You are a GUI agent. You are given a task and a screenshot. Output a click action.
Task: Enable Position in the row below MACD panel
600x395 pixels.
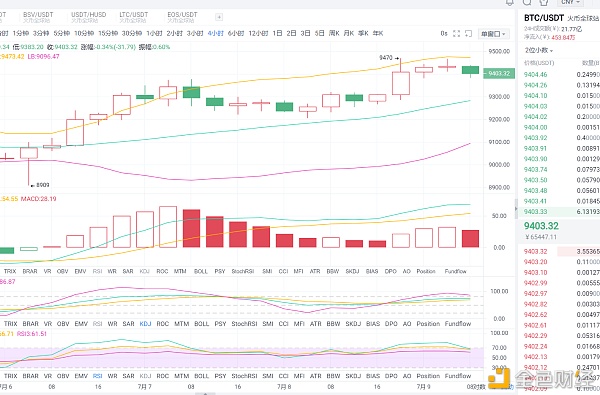tap(426, 271)
